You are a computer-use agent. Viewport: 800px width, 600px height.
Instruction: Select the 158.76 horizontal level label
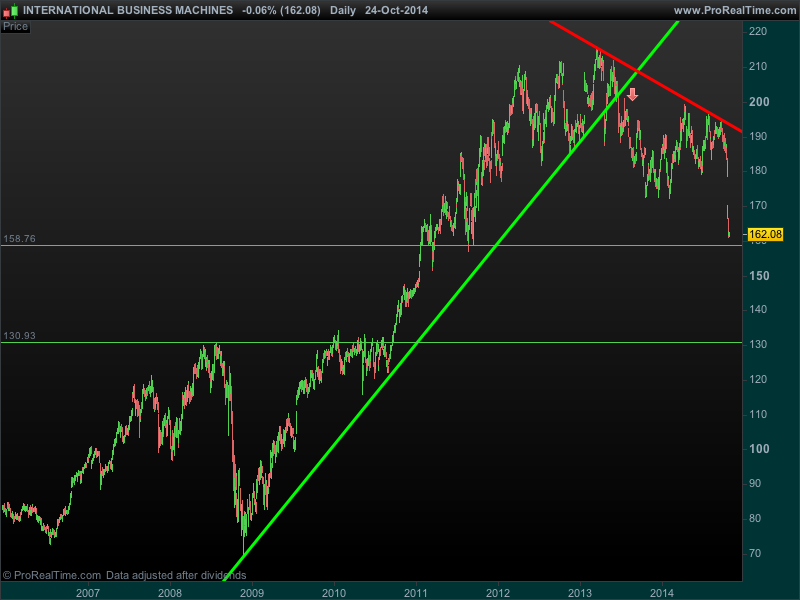point(19,239)
